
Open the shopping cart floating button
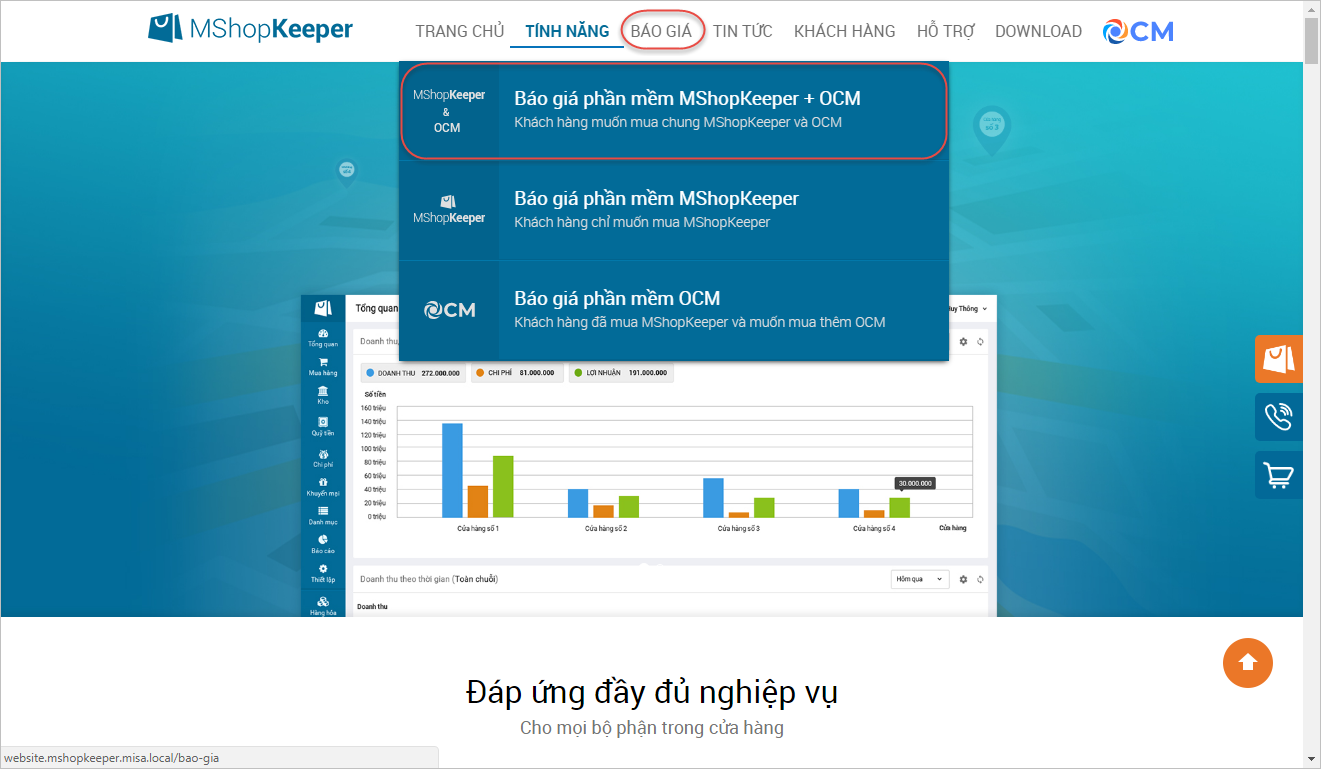[x=1279, y=475]
